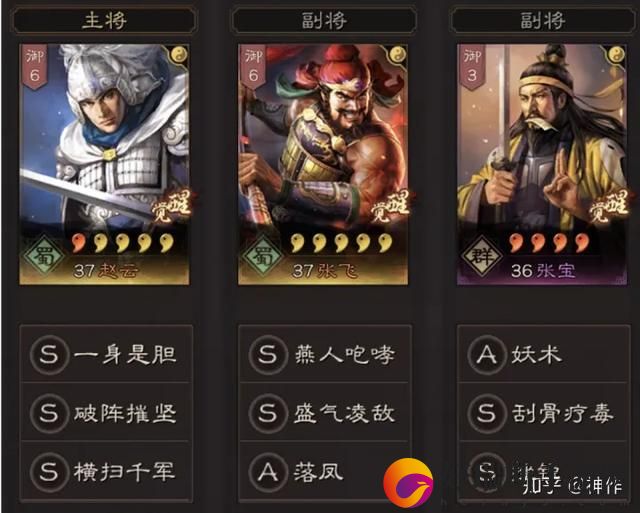Open the 张宝 general card portrait
Viewport: 640px width, 513px height.
[542, 164]
